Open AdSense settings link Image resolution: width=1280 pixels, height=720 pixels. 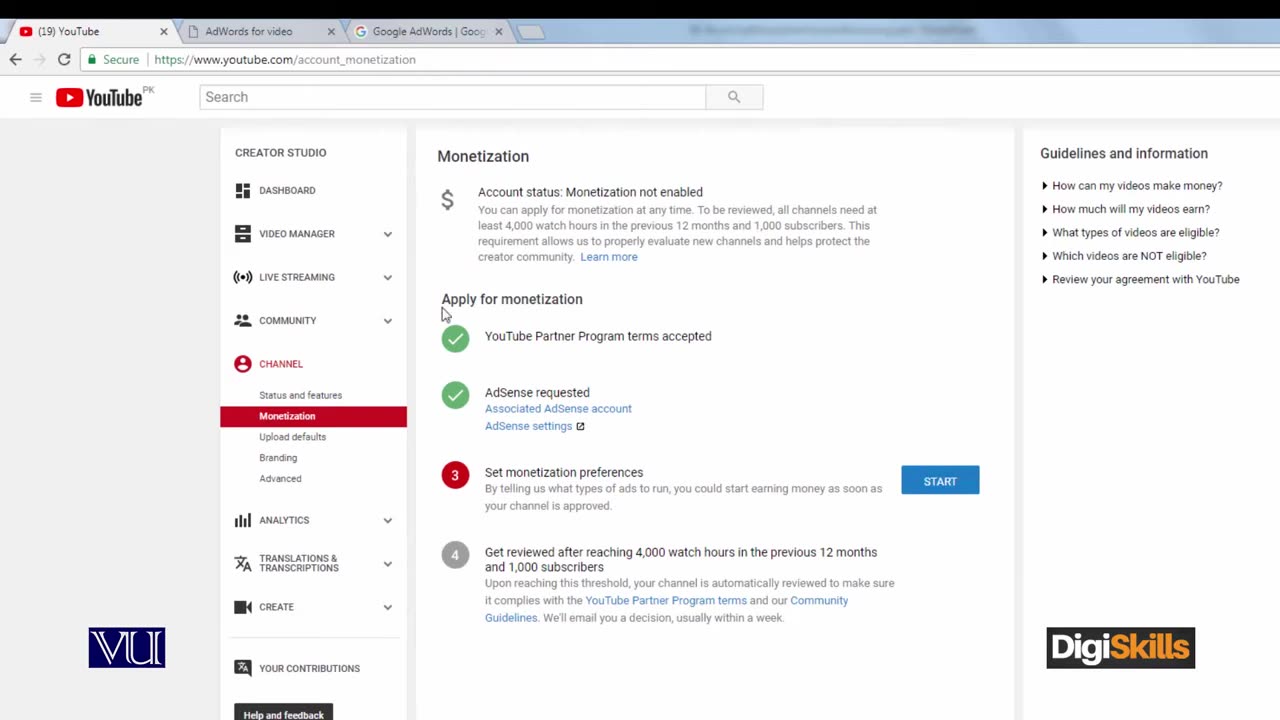tap(528, 426)
